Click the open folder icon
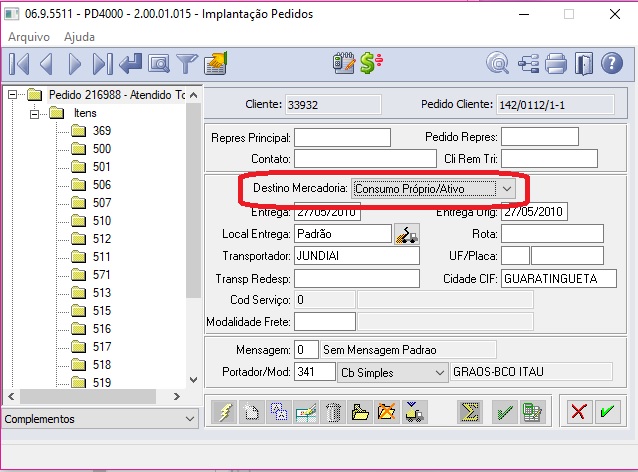 360,412
